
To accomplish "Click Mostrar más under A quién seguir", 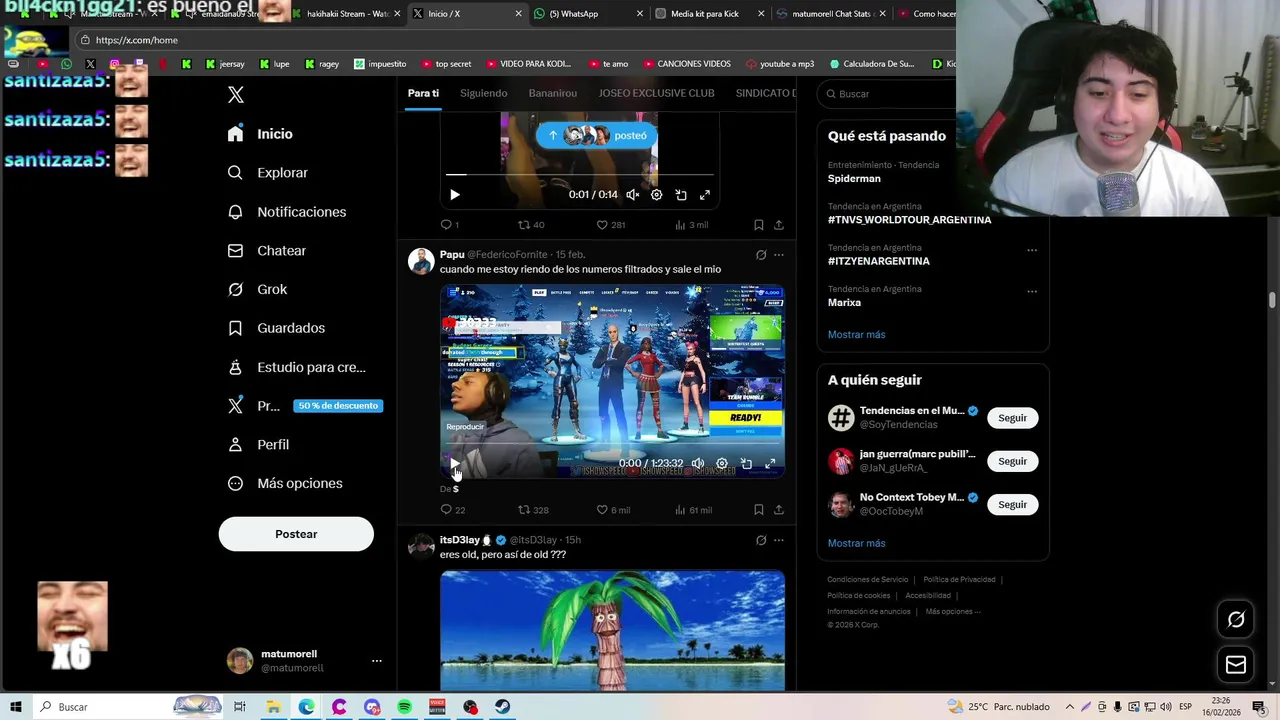I will (x=856, y=543).
